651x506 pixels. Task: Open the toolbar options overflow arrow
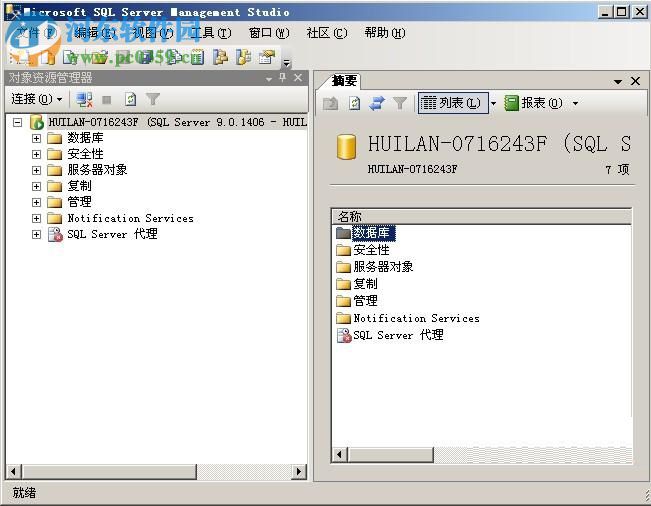(x=286, y=63)
